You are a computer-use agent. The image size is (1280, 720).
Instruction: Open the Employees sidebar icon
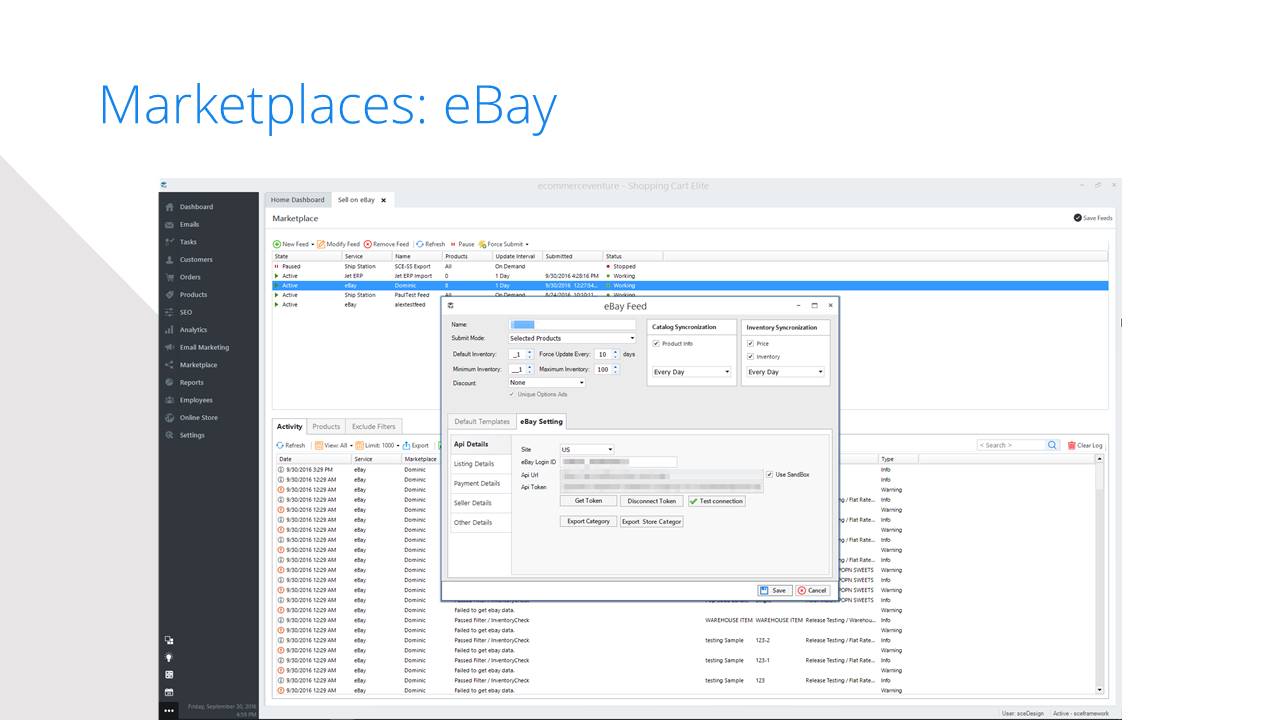click(169, 400)
